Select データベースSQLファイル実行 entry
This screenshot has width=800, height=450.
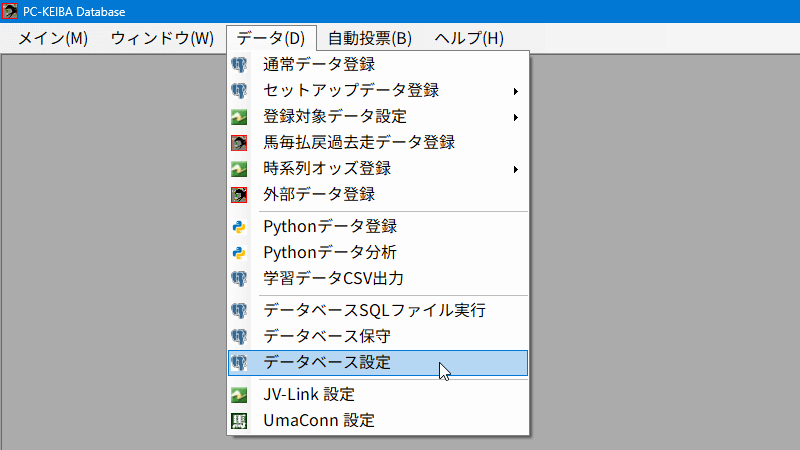click(378, 311)
